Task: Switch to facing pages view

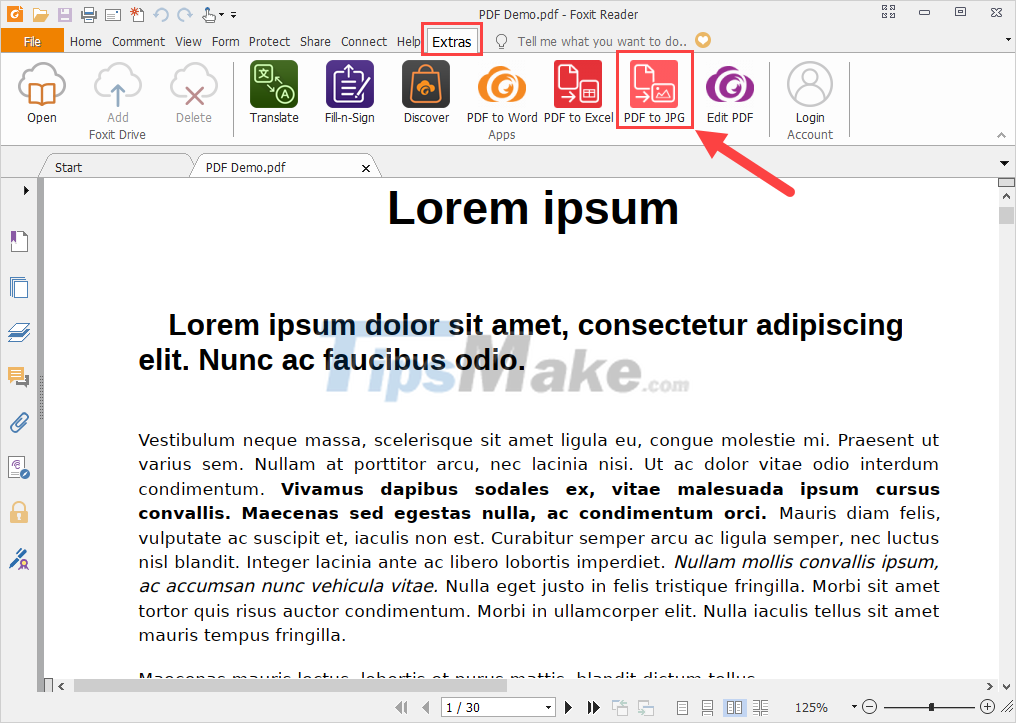Action: (737, 707)
